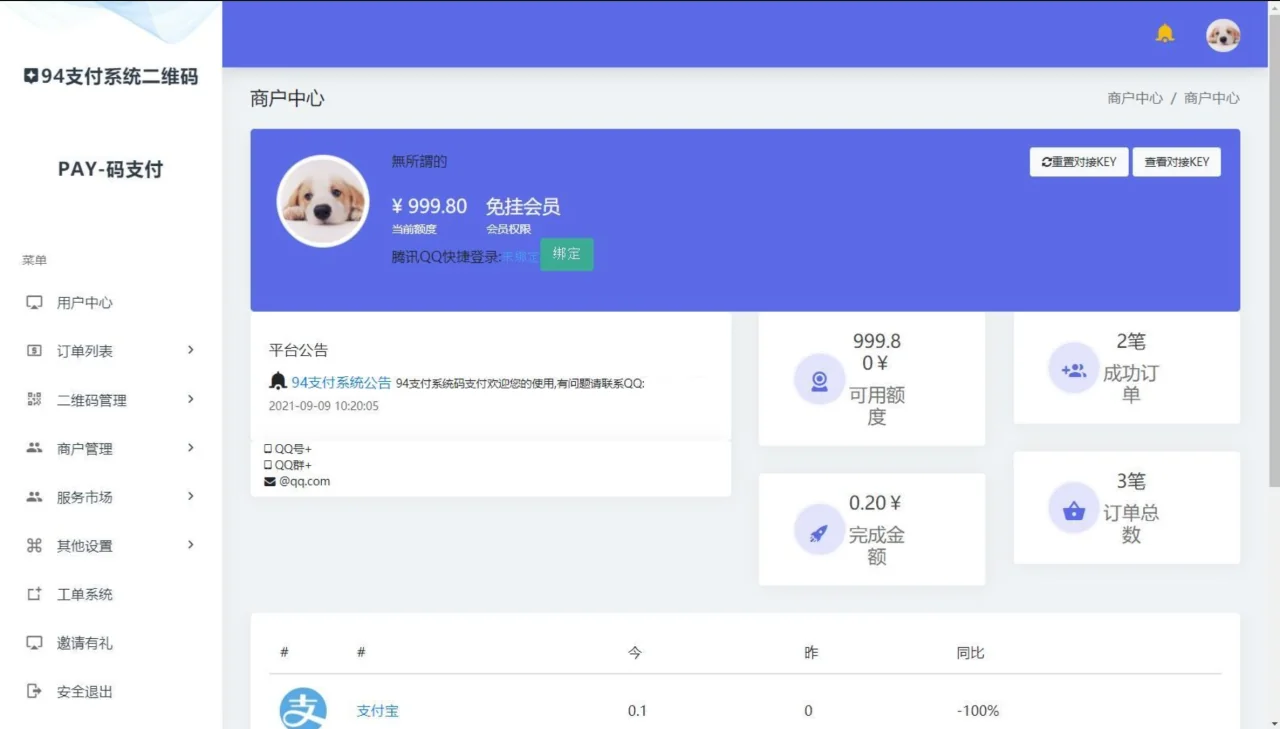Click the available quota webcam icon
This screenshot has height=729, width=1280.
coord(819,381)
